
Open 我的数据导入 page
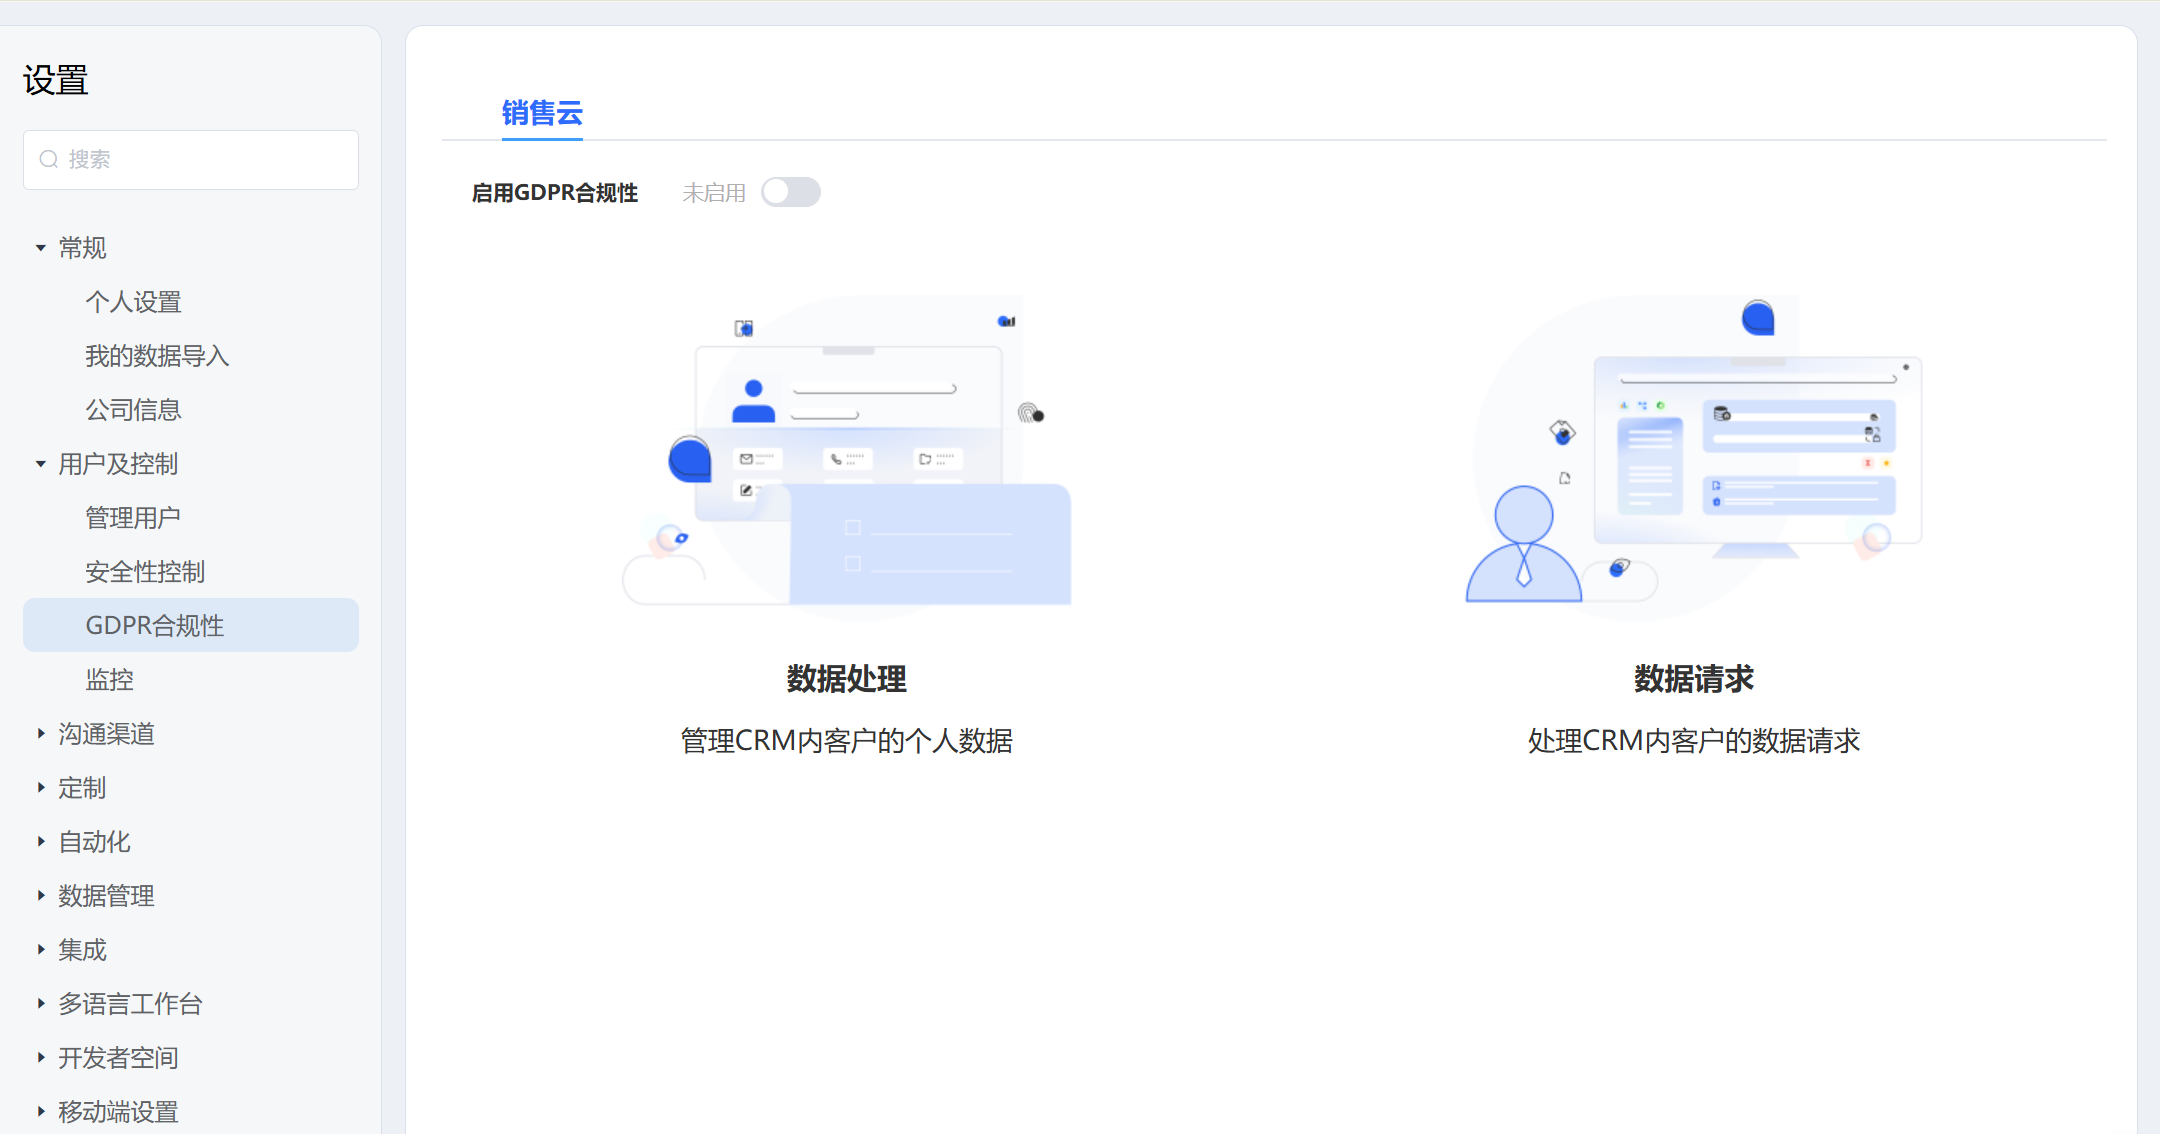pyautogui.click(x=157, y=356)
